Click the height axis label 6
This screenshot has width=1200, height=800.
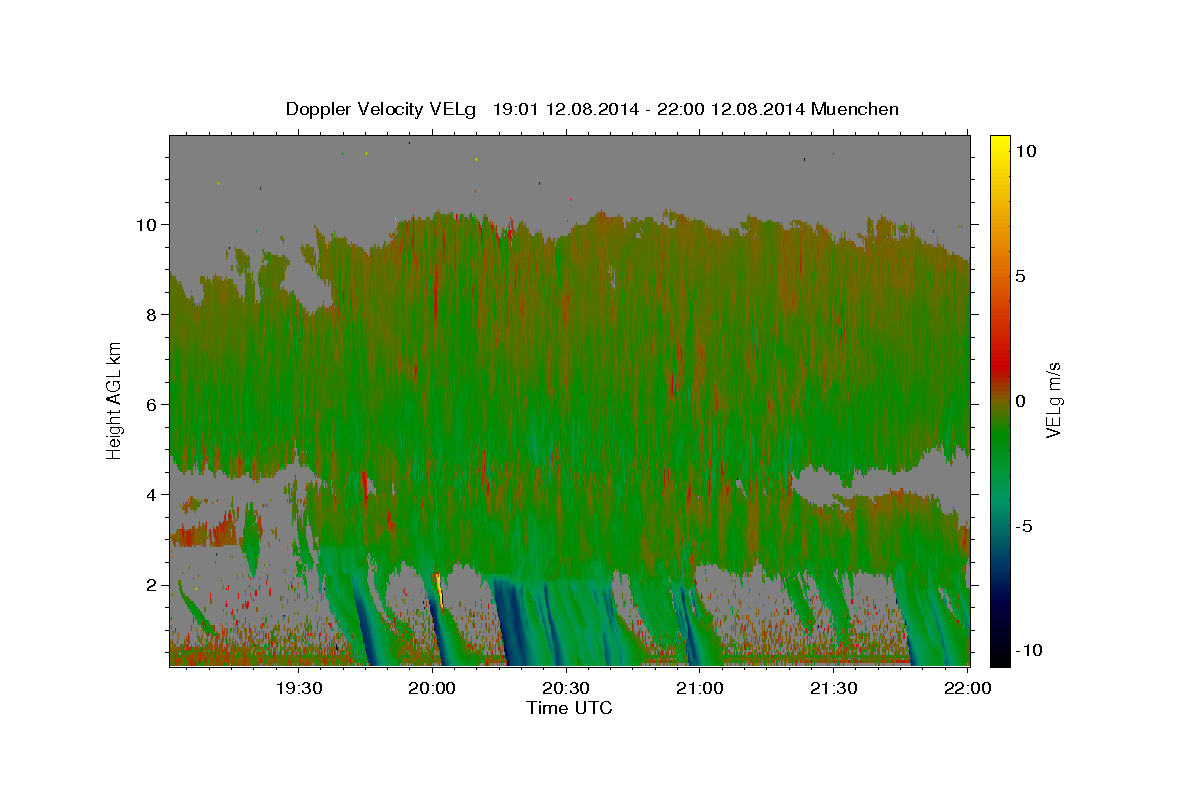(152, 404)
